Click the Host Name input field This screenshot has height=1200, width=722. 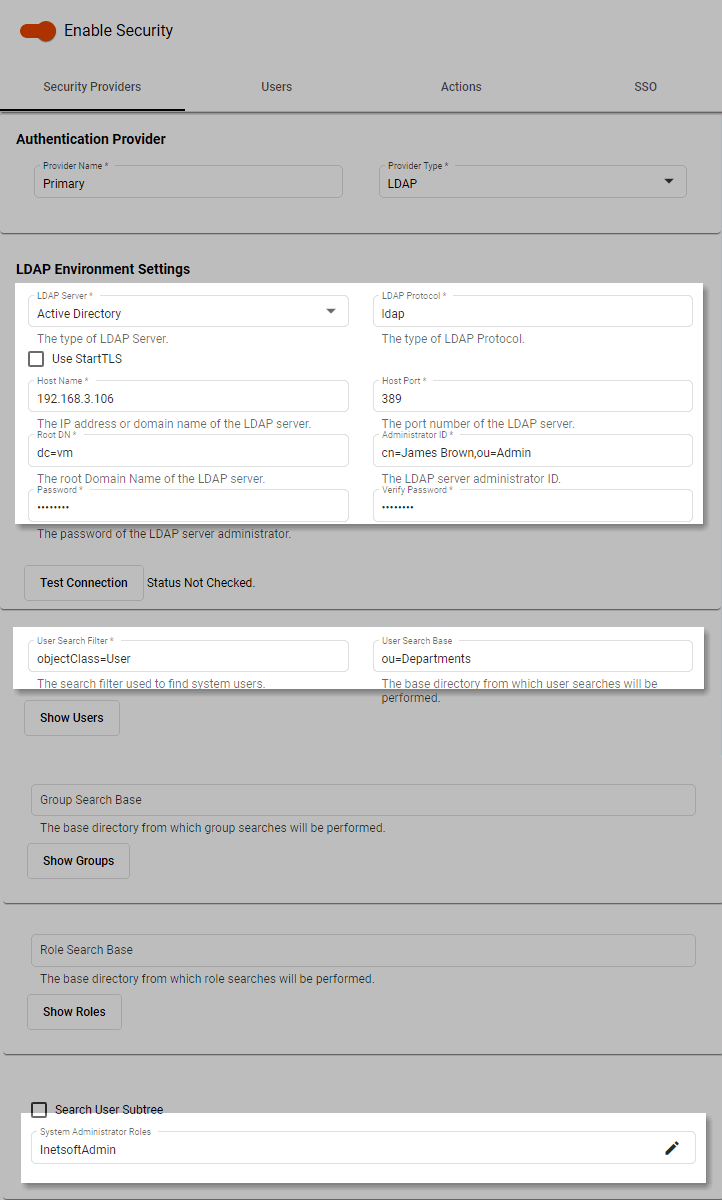pos(188,396)
